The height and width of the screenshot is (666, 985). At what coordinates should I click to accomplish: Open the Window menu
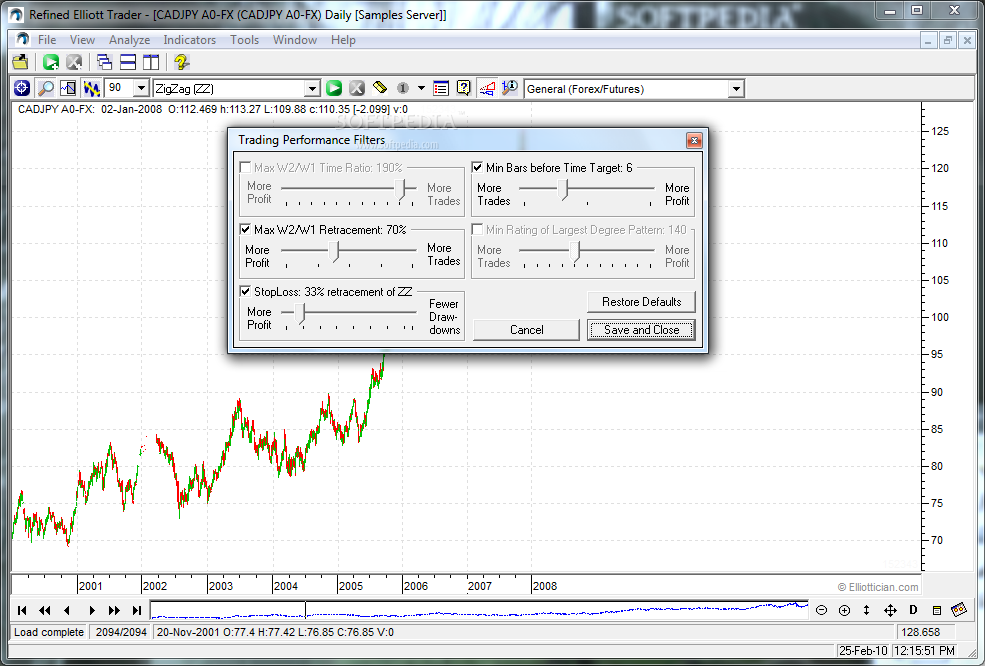point(295,40)
